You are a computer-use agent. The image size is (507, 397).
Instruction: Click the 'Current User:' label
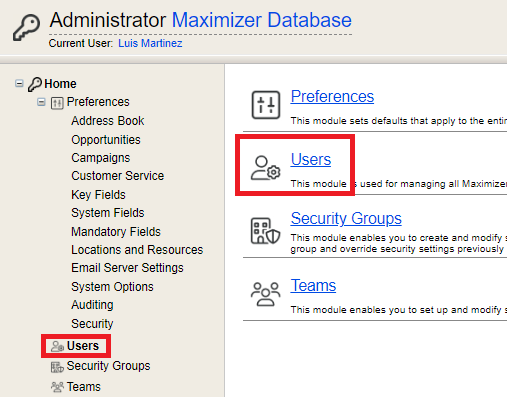tap(81, 43)
